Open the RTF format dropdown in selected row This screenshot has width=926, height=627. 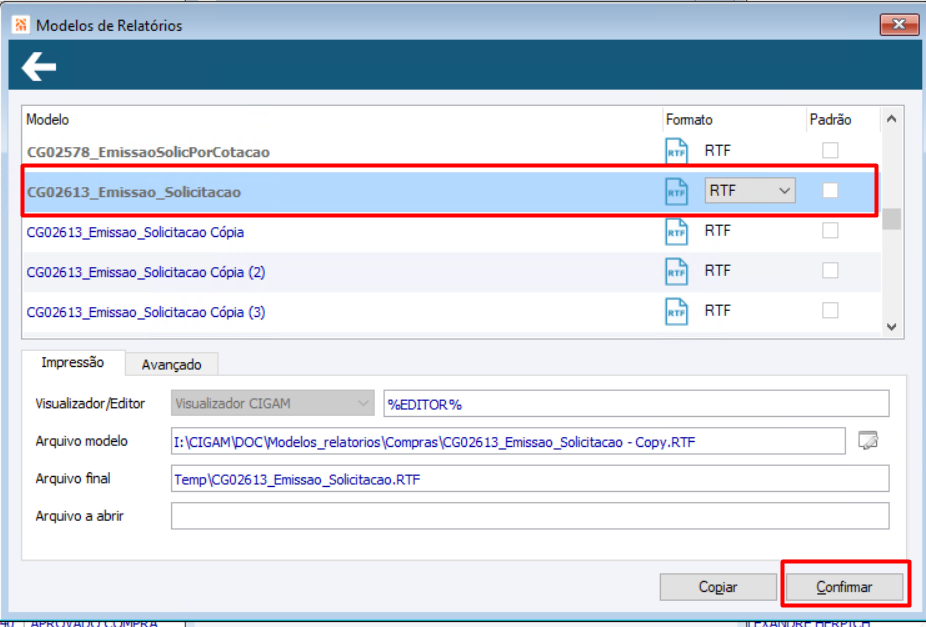pos(750,191)
